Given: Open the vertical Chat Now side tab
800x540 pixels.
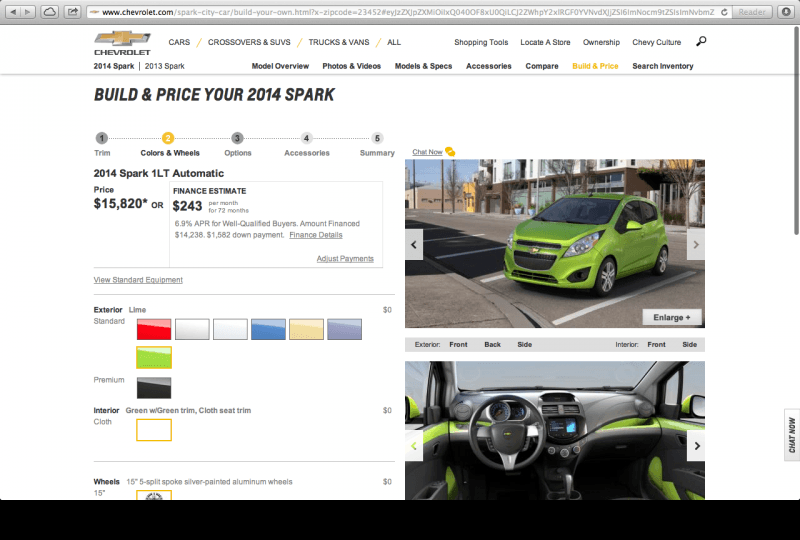Looking at the screenshot, I should tap(792, 435).
